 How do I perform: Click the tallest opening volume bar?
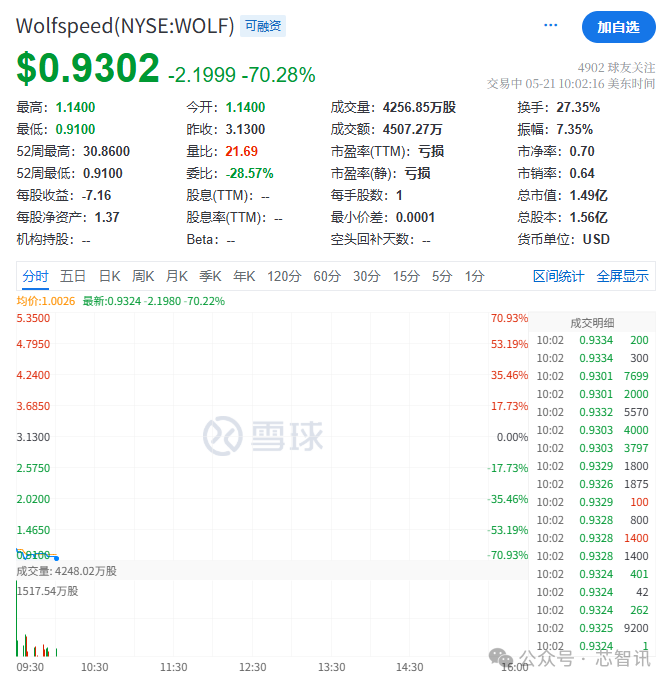coord(17,618)
